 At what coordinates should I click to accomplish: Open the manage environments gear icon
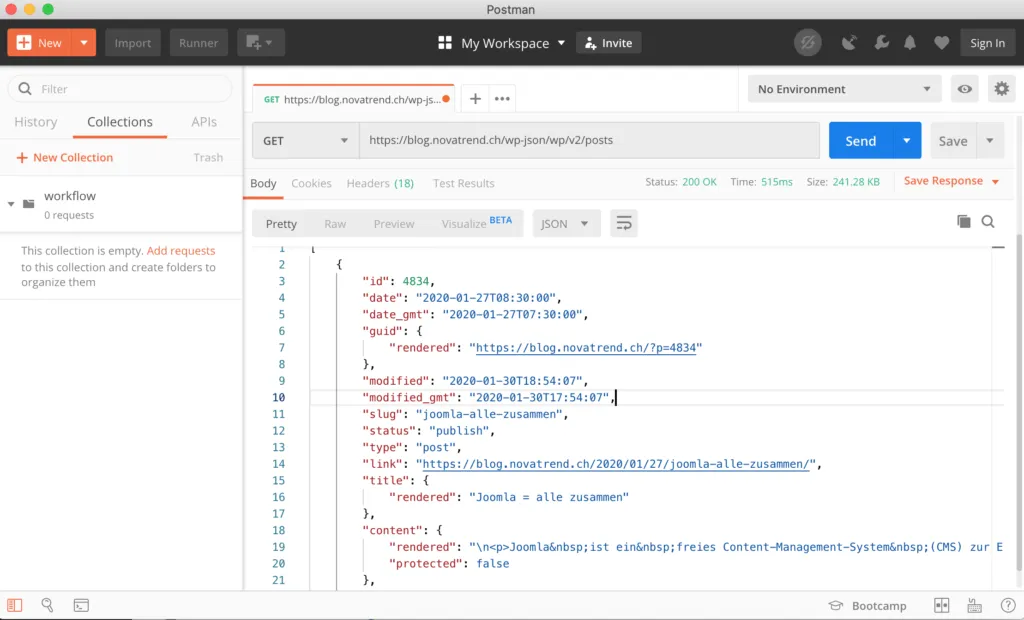point(1001,89)
